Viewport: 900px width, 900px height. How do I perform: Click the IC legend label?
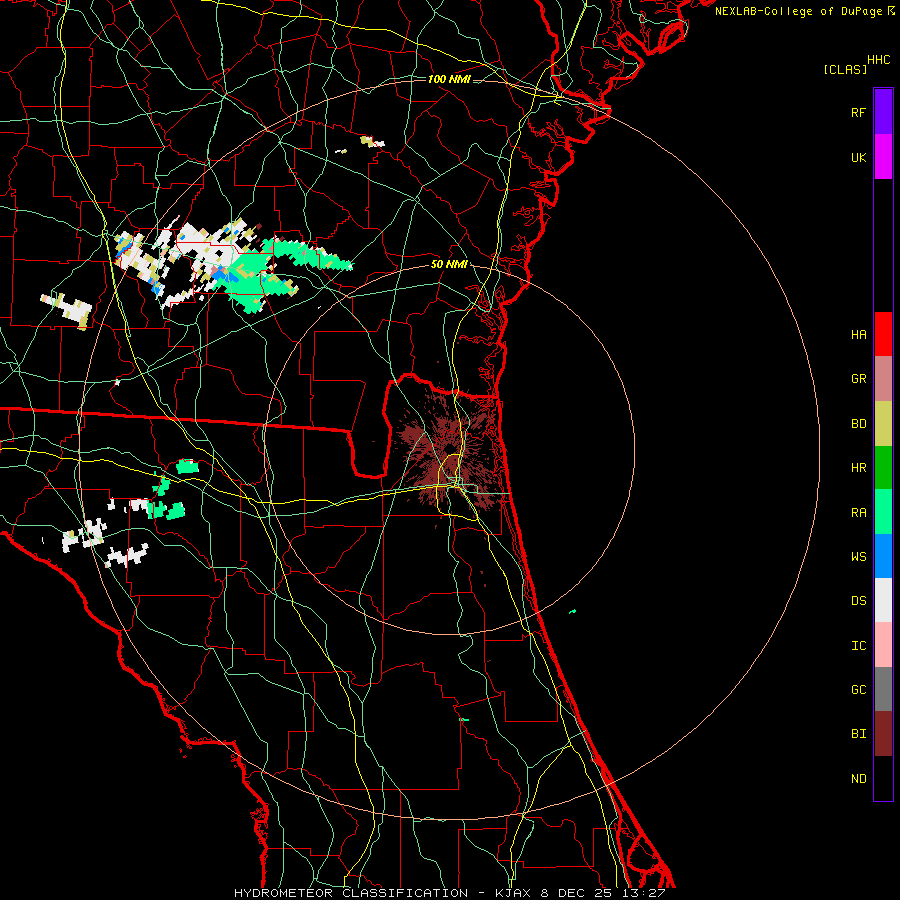point(858,646)
